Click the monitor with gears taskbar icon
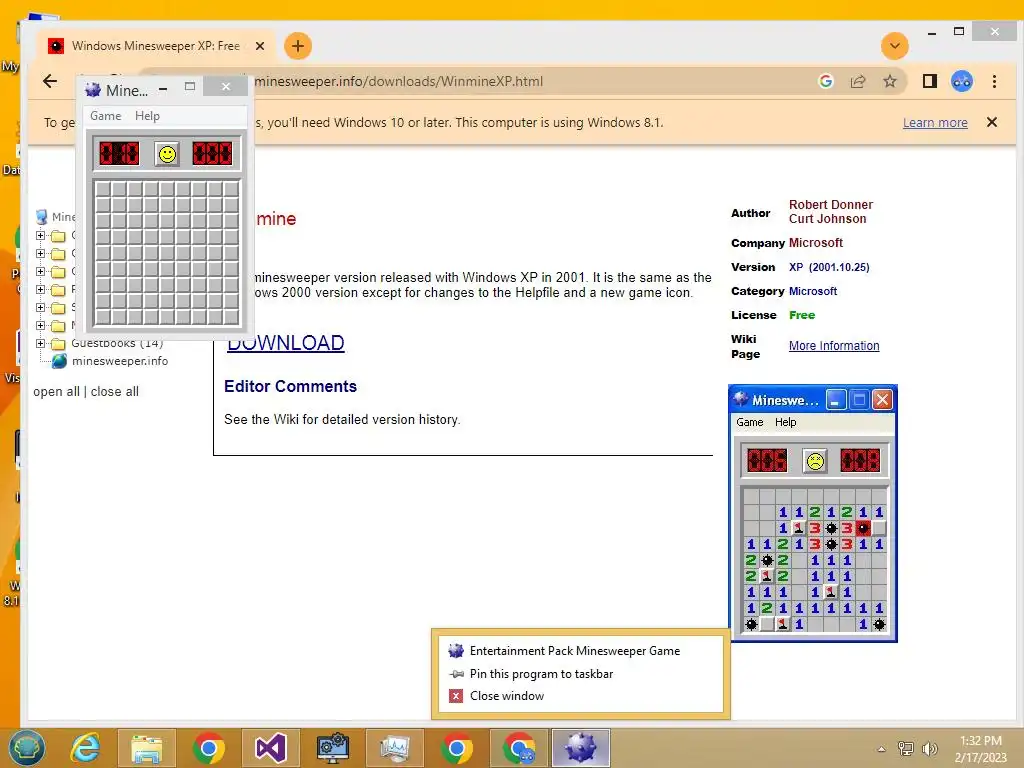Viewport: 1024px width, 768px height. coord(332,748)
